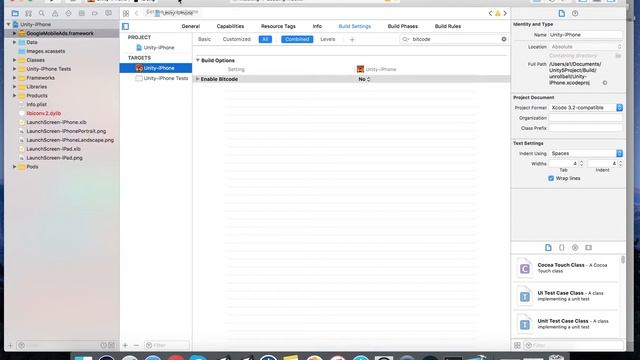This screenshot has height=360, width=640.
Task: Expand the Enable Bitcode setting row
Action: point(198,79)
